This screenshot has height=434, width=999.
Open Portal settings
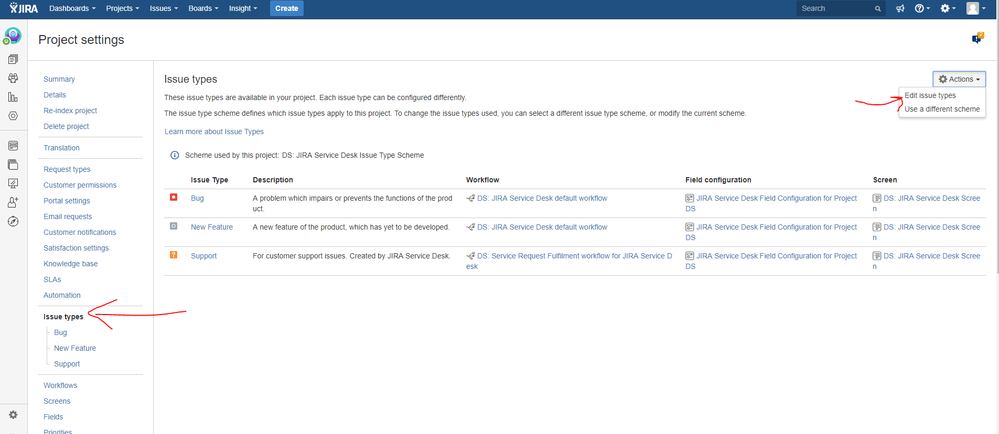coord(67,201)
